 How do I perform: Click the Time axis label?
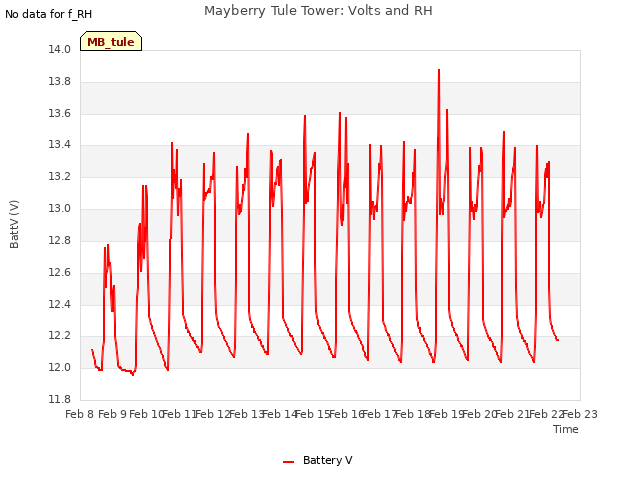tap(566, 429)
